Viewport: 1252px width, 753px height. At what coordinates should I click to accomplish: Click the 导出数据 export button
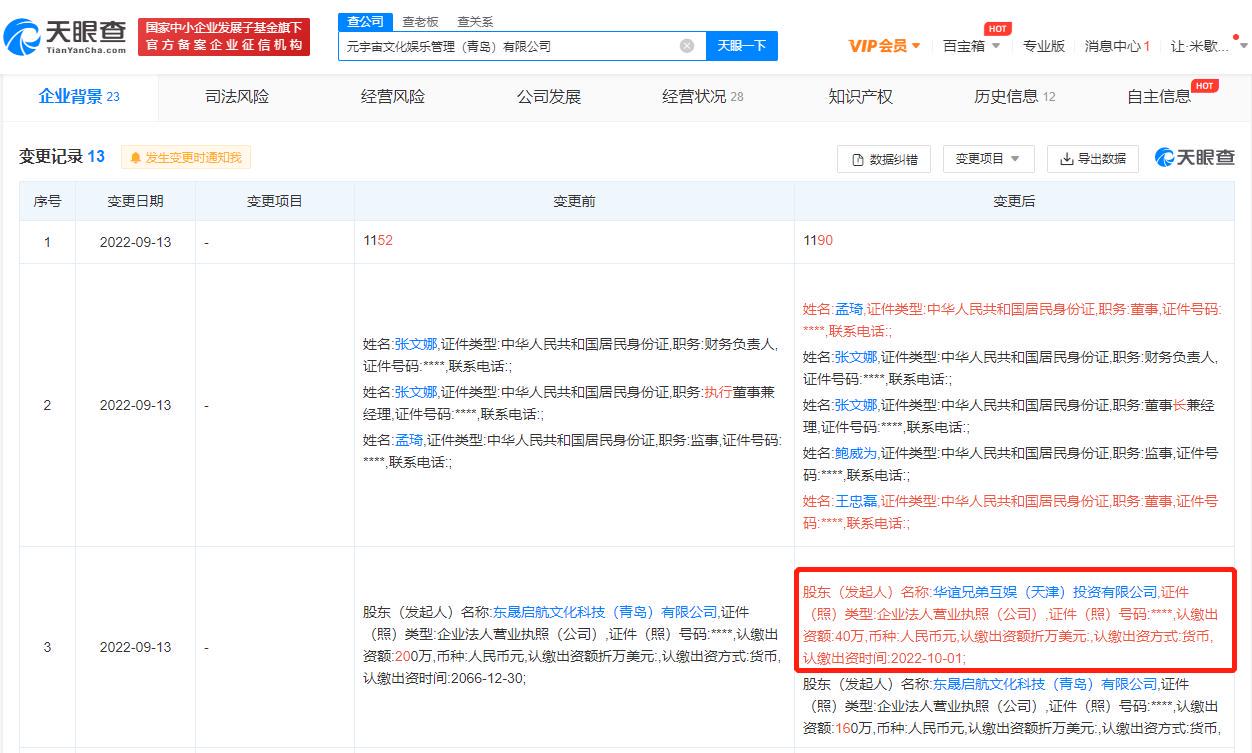1093,158
